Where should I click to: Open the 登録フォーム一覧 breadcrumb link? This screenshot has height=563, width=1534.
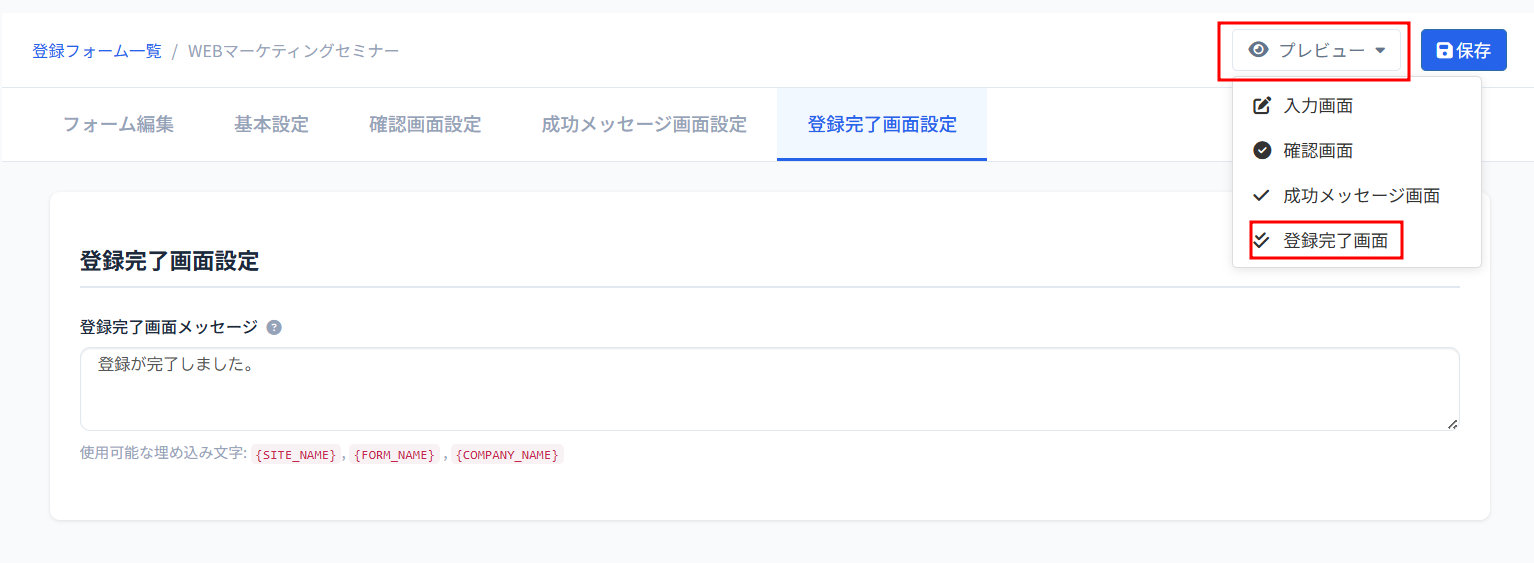[x=97, y=50]
